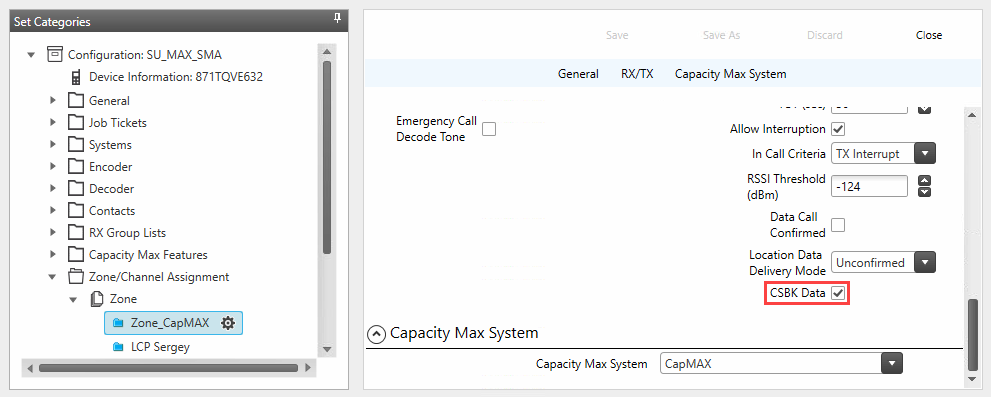The image size is (991, 397).
Task: Jump to the Capacity Max System tab
Action: coord(731,74)
